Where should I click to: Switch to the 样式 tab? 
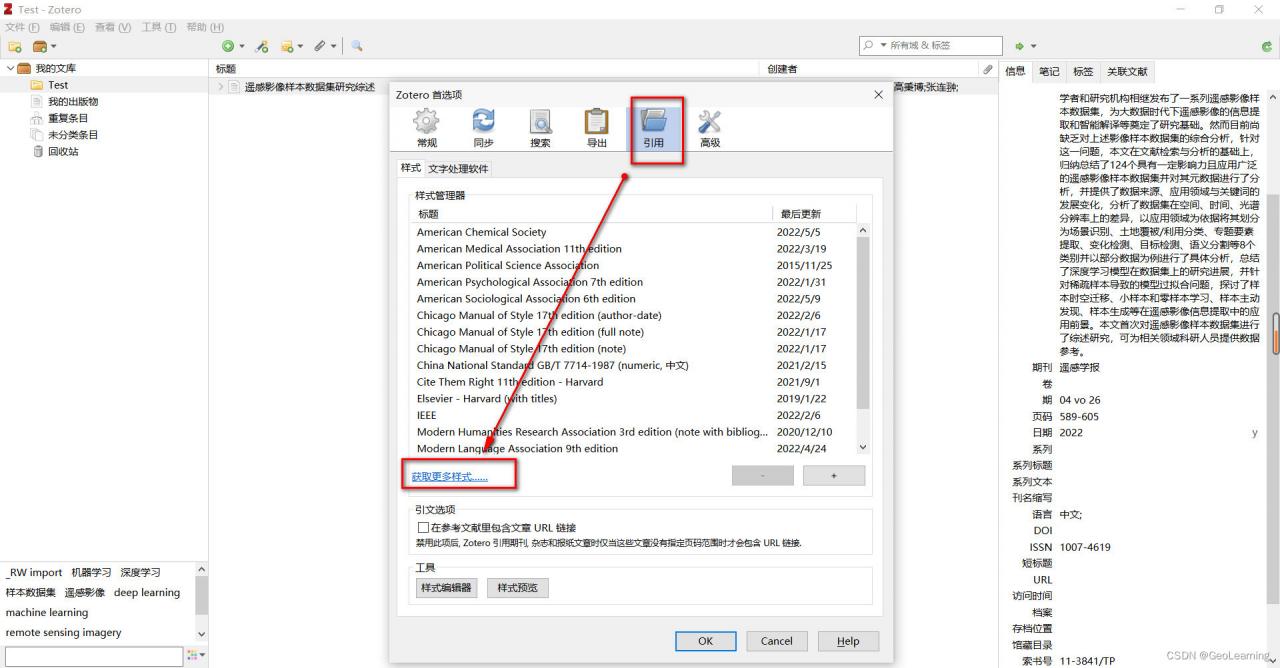coord(411,168)
